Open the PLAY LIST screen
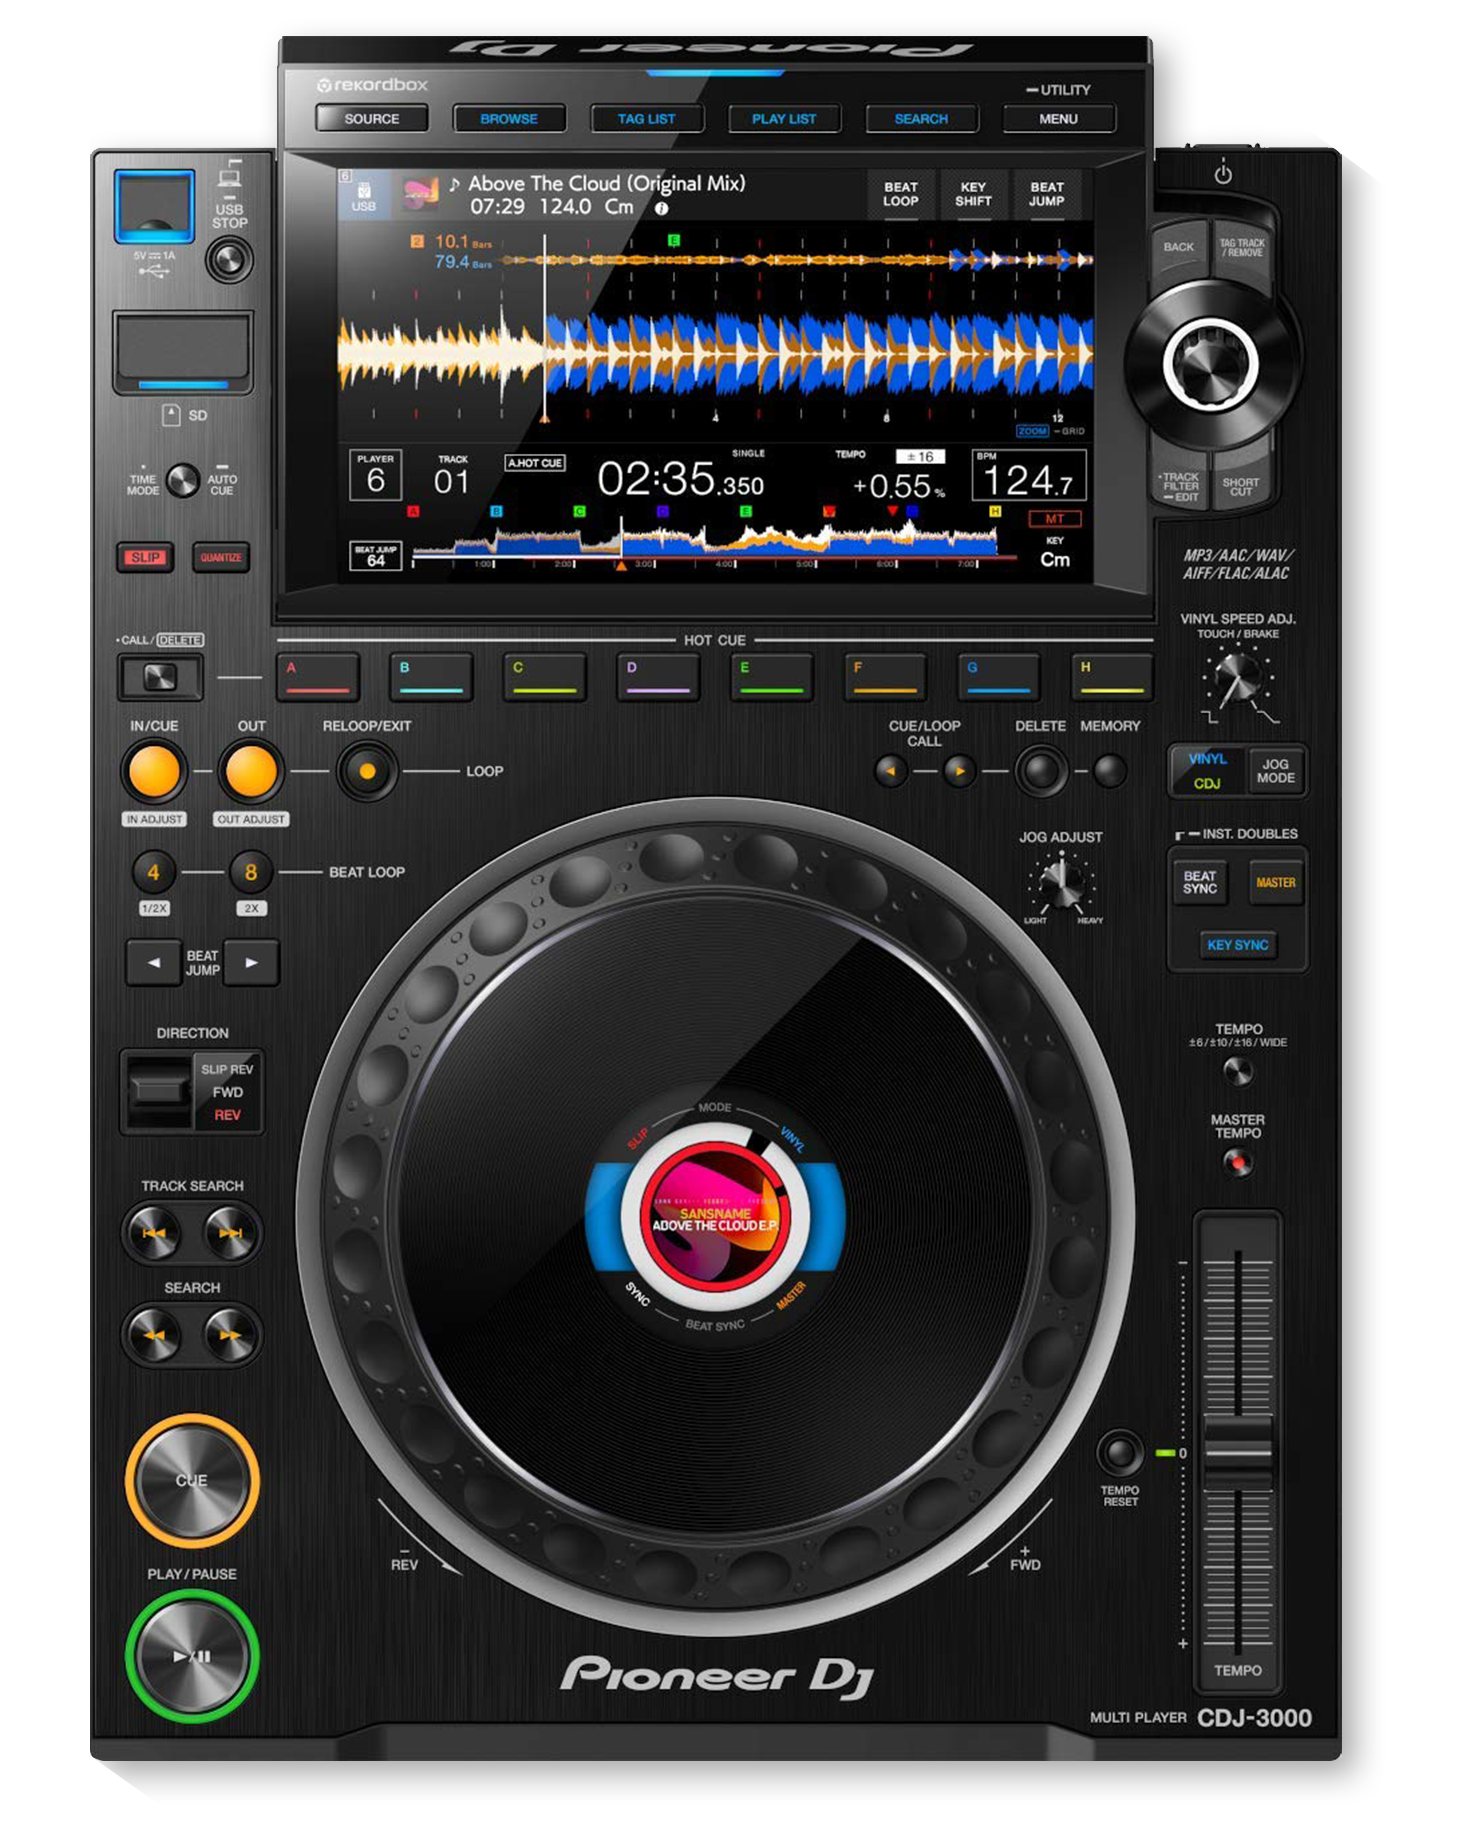The image size is (1477, 1834). 784,118
